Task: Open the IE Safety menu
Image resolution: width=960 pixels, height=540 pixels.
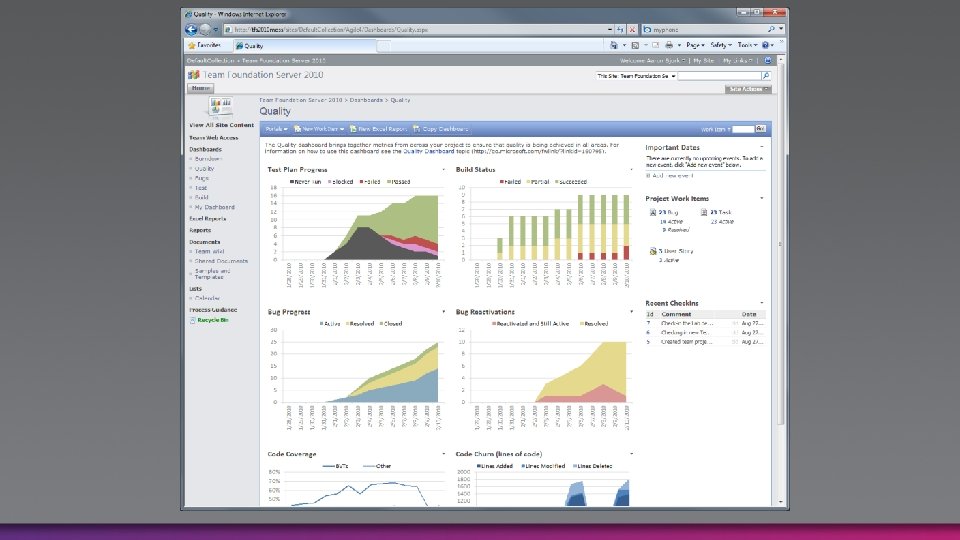Action: (x=721, y=45)
